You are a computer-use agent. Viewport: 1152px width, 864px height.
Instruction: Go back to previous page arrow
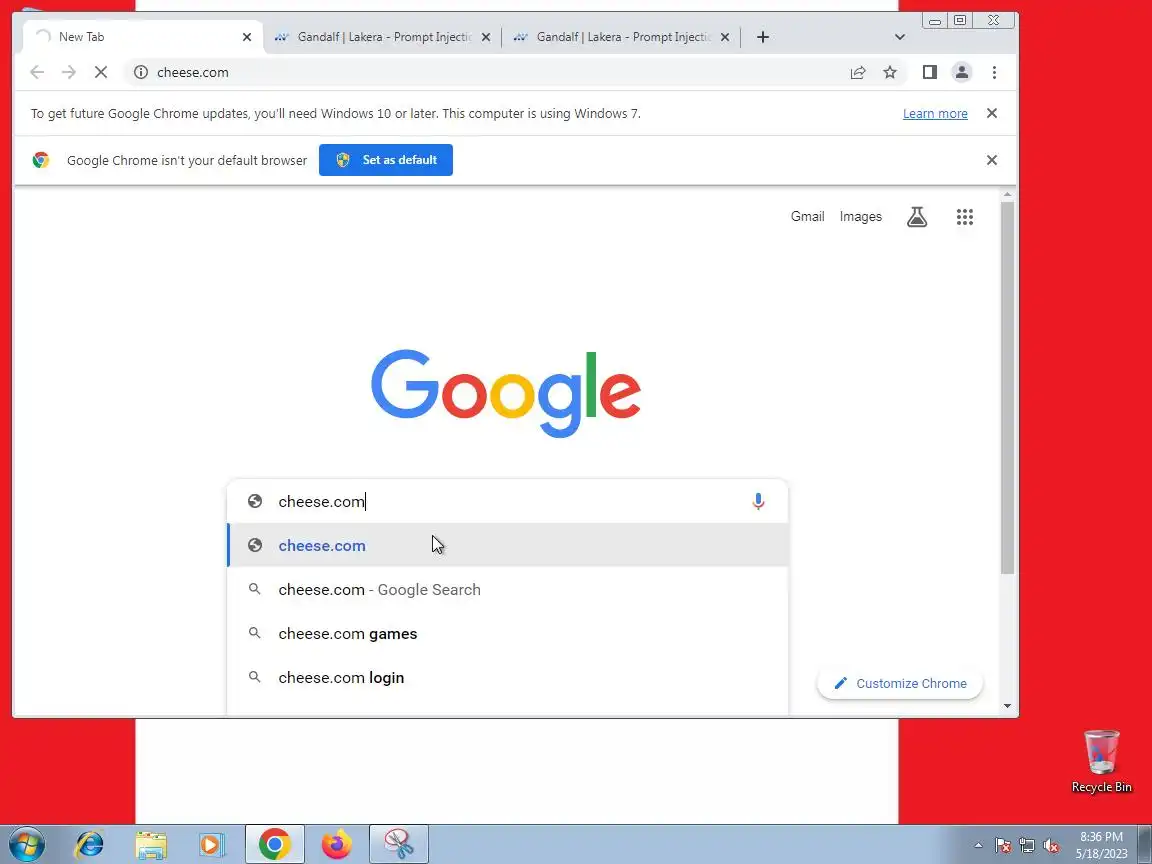(x=37, y=72)
